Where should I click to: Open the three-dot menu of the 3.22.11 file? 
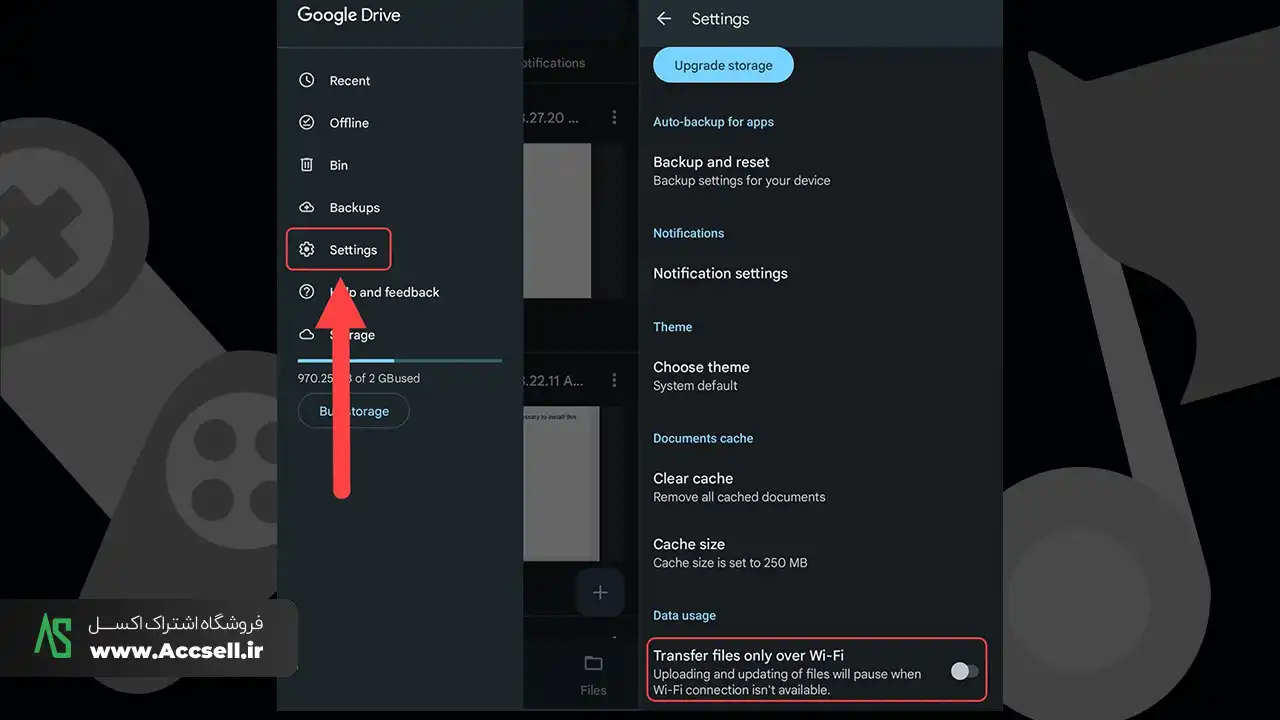pos(614,381)
